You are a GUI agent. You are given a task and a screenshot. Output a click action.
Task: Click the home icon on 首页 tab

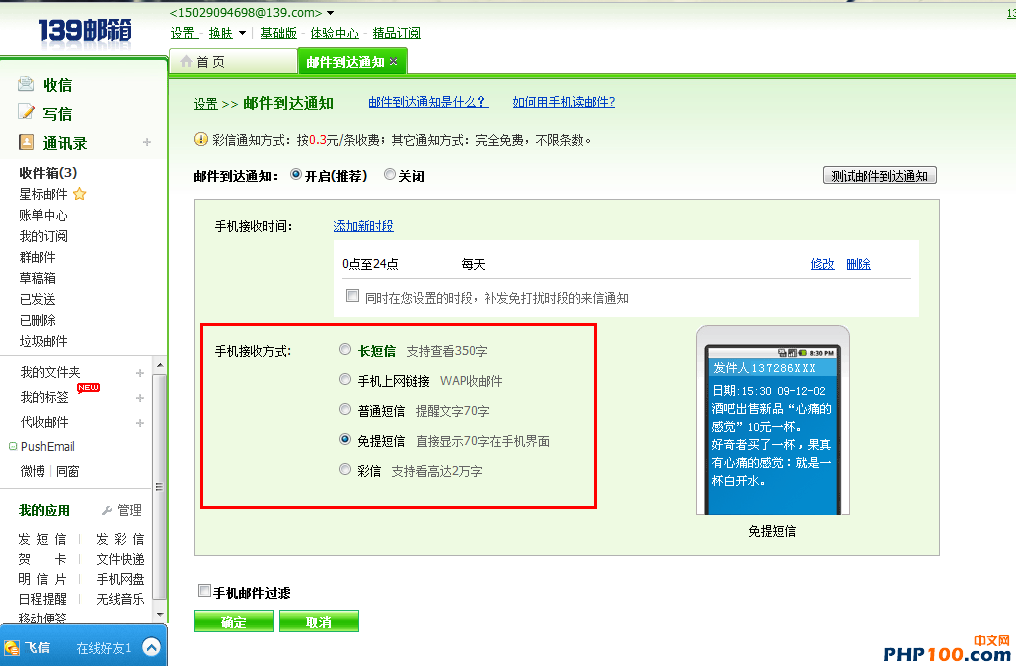point(185,62)
